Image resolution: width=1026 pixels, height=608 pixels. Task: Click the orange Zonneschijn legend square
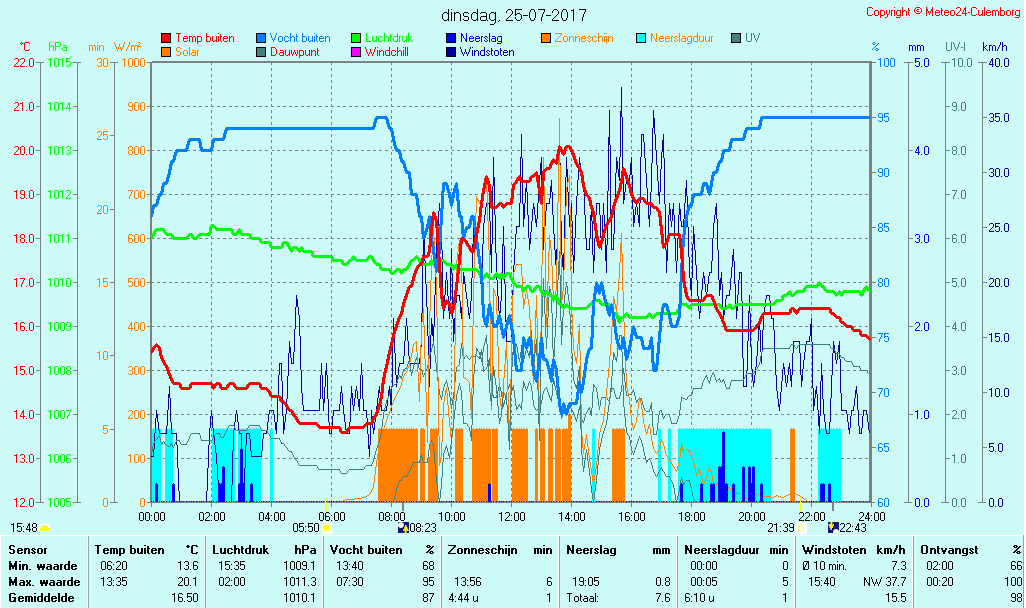546,39
